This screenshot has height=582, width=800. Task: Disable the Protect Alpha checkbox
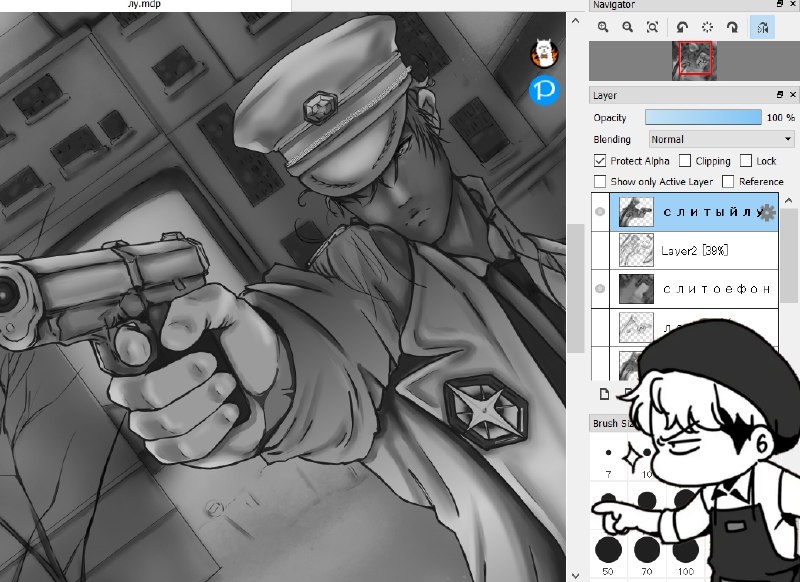pyautogui.click(x=600, y=161)
